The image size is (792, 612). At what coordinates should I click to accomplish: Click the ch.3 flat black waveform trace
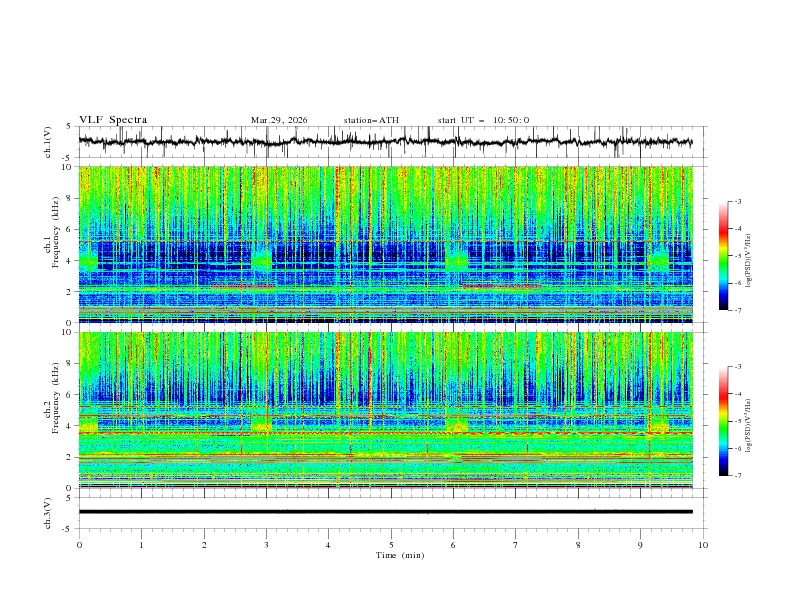tap(385, 512)
